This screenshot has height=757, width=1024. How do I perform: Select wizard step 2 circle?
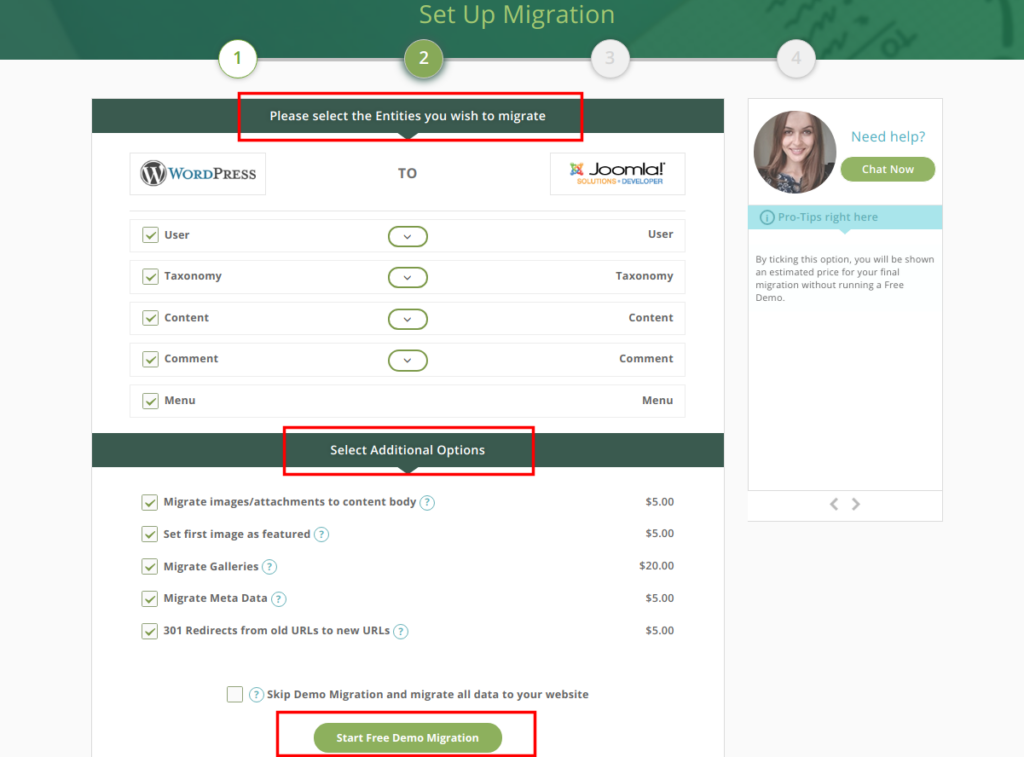pyautogui.click(x=424, y=58)
